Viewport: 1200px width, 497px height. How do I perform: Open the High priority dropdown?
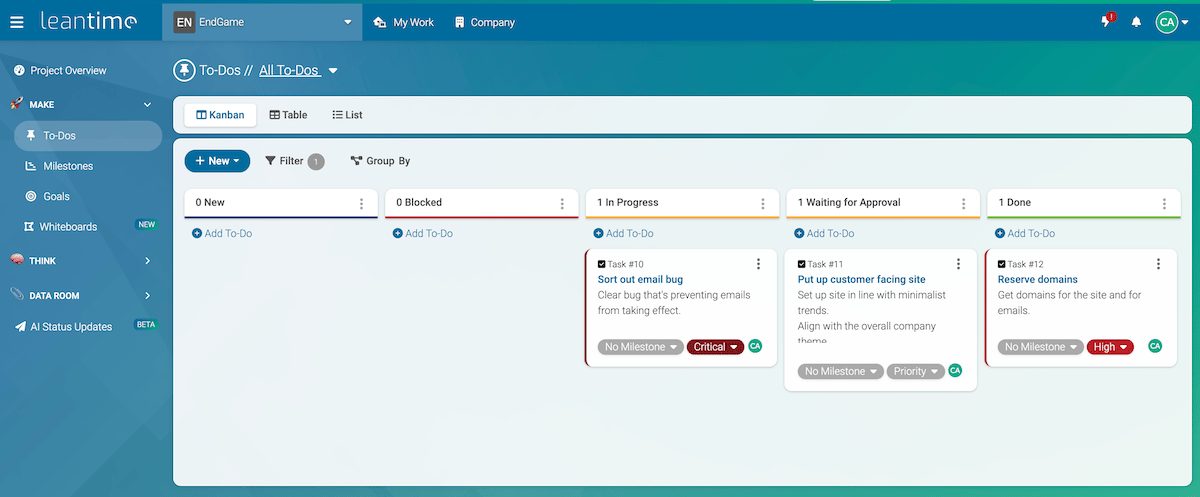coord(1110,347)
